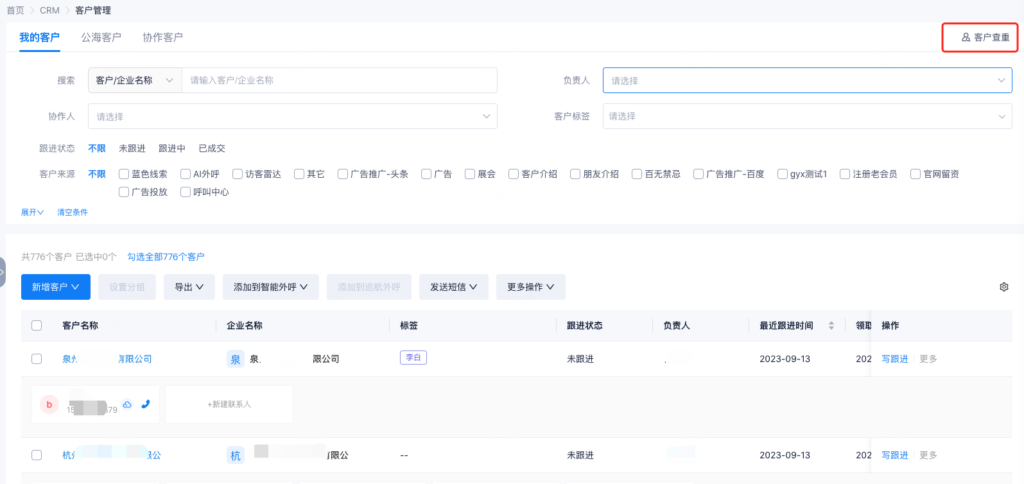This screenshot has width=1024, height=484.
Task: Click the 杭 company avatar badge
Action: (236, 455)
